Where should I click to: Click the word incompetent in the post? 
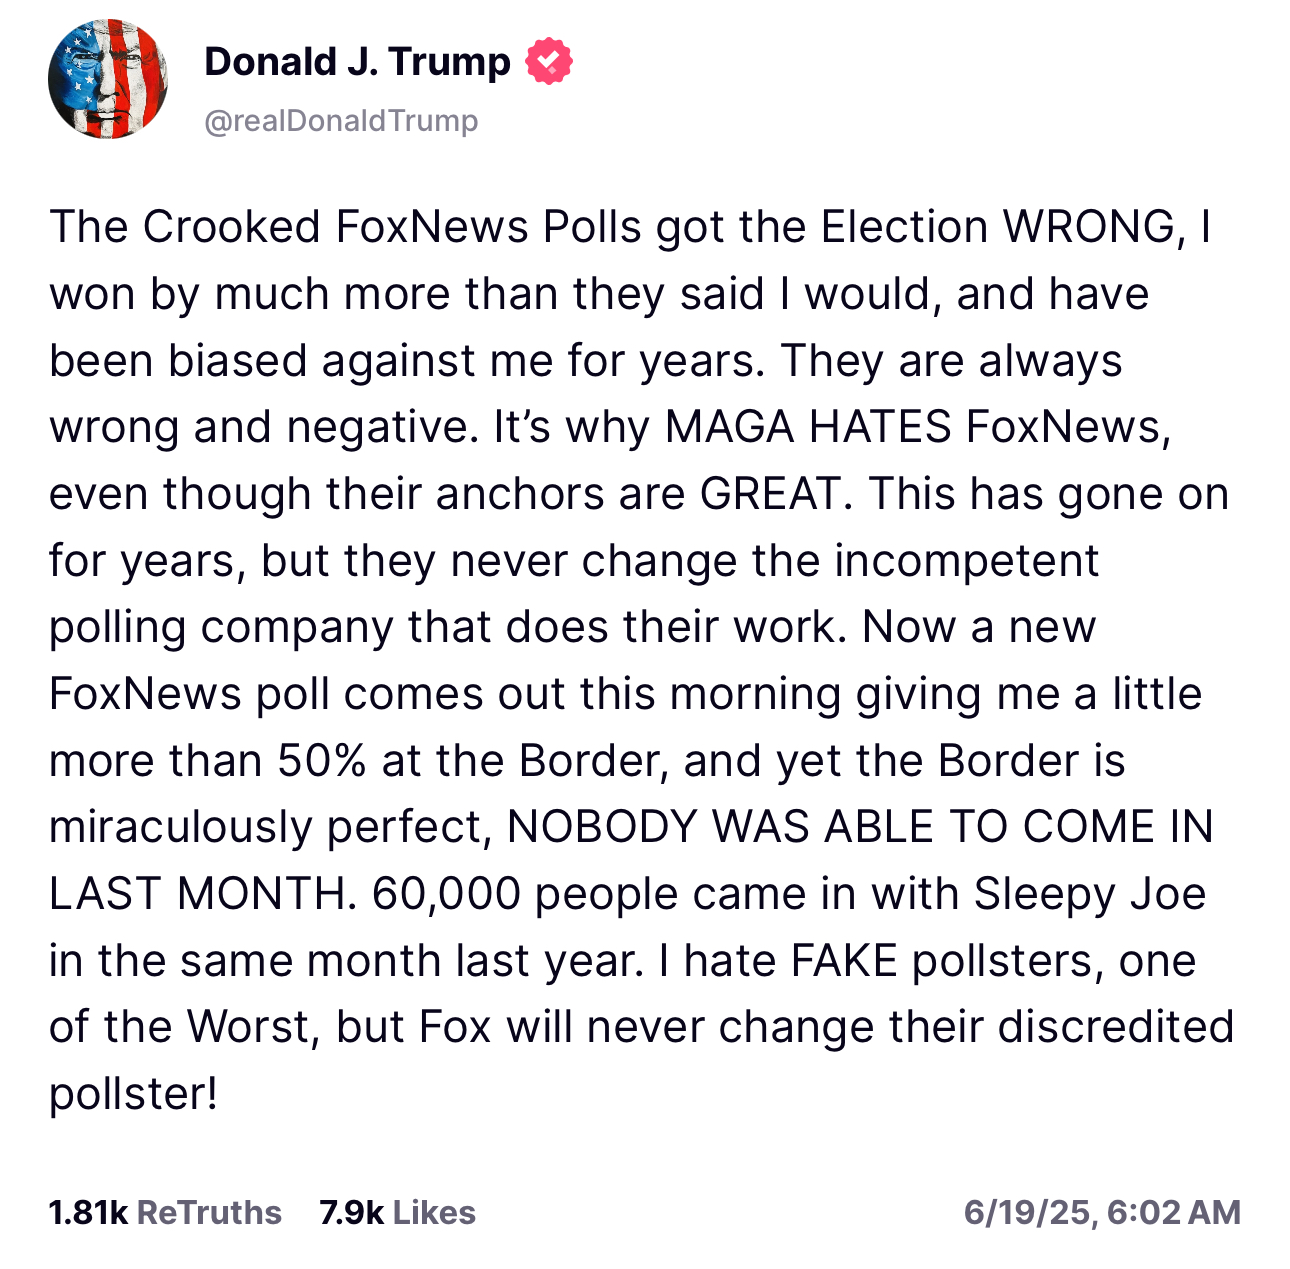point(967,561)
